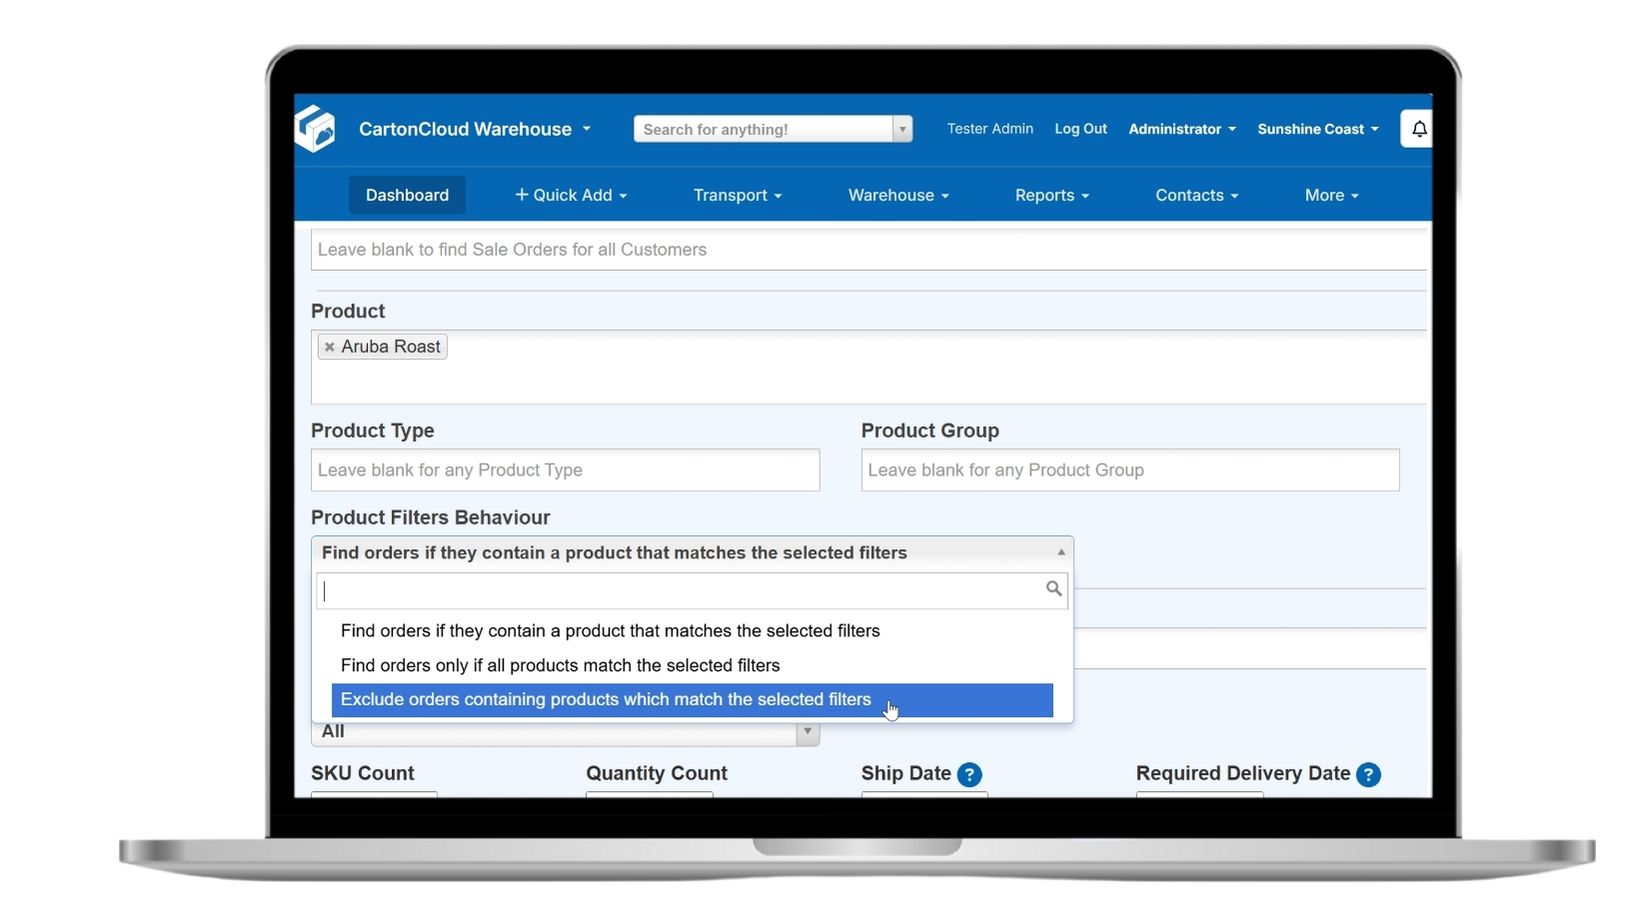
Task: Open the notifications bell icon
Action: (x=1418, y=129)
